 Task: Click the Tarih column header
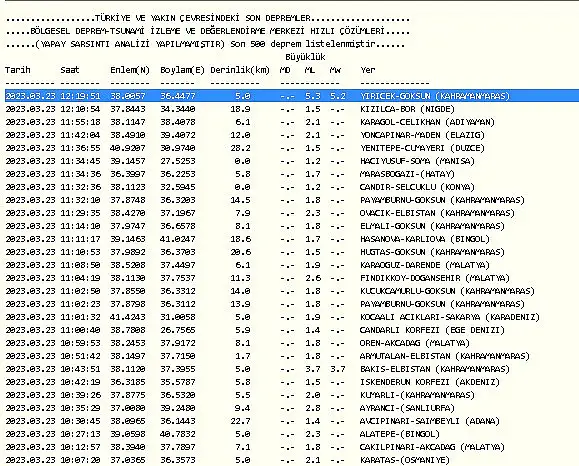pyautogui.click(x=18, y=70)
